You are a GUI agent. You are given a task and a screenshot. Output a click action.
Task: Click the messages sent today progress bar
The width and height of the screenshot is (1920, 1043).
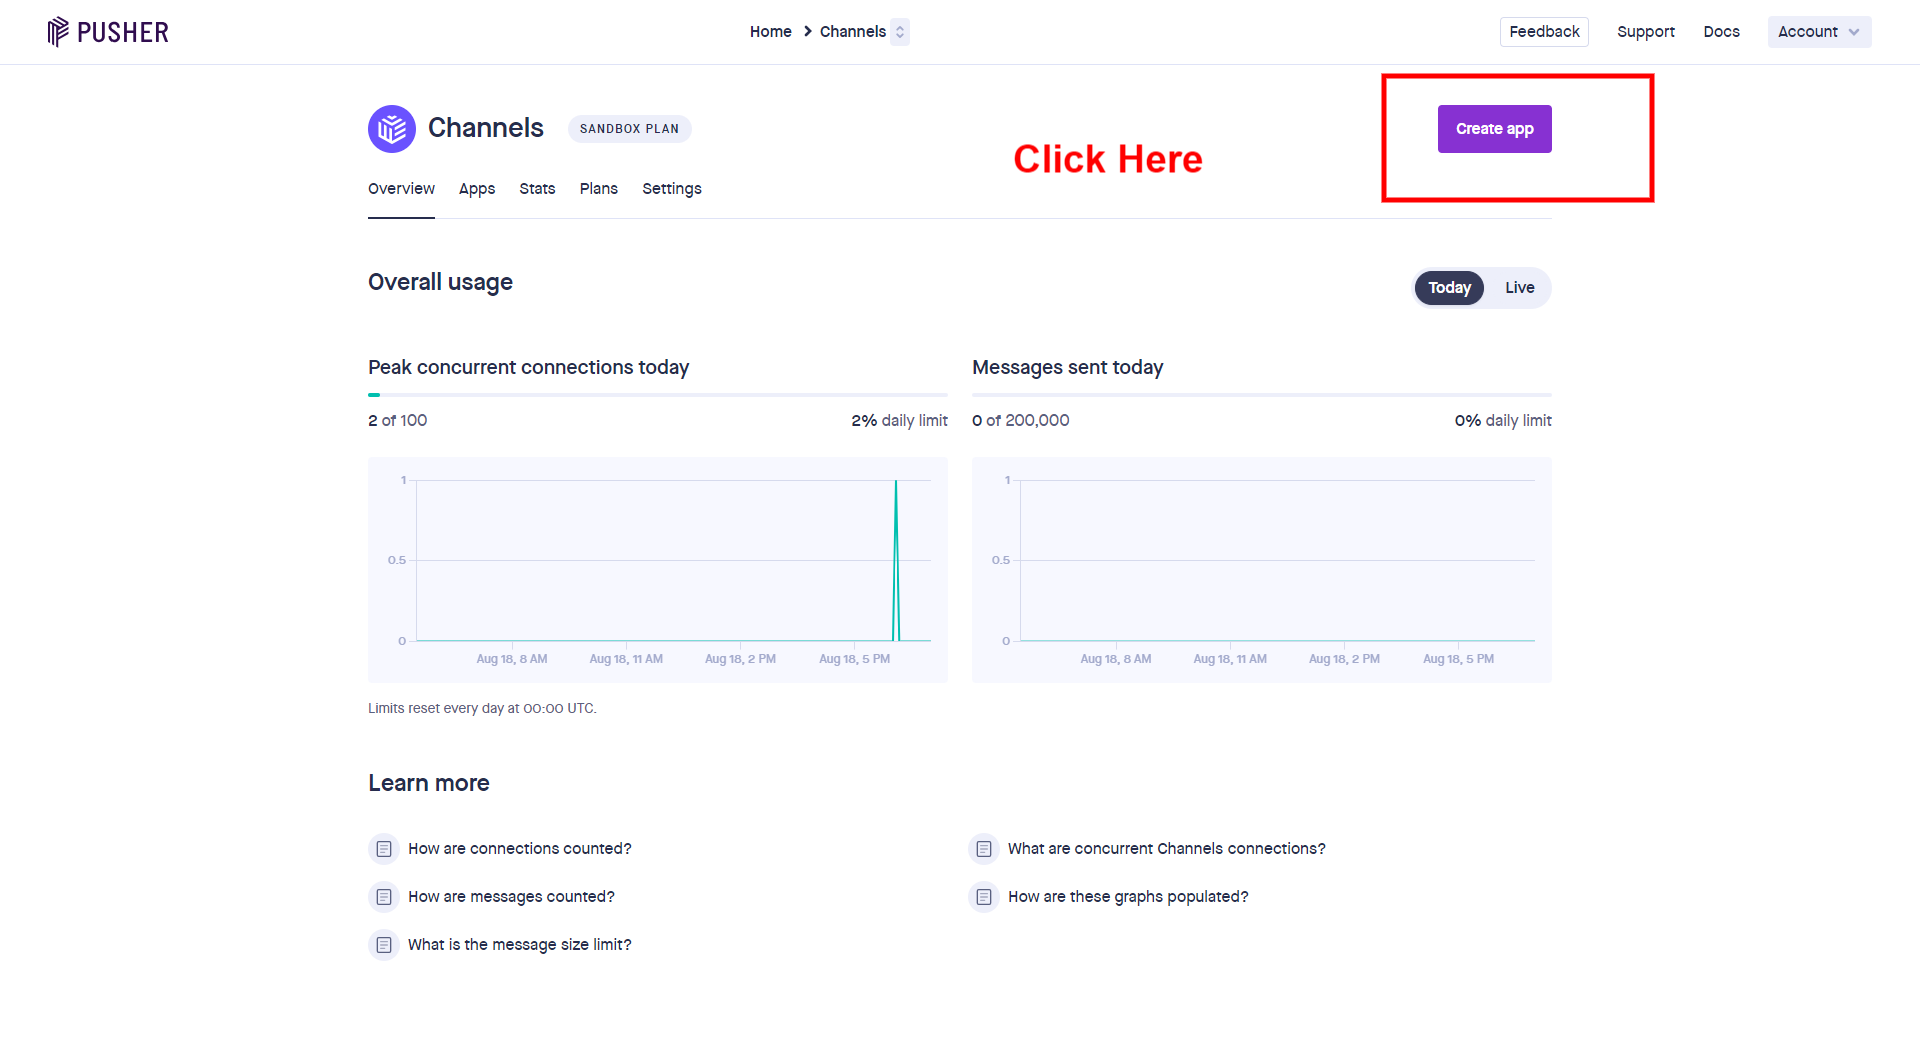(1262, 395)
